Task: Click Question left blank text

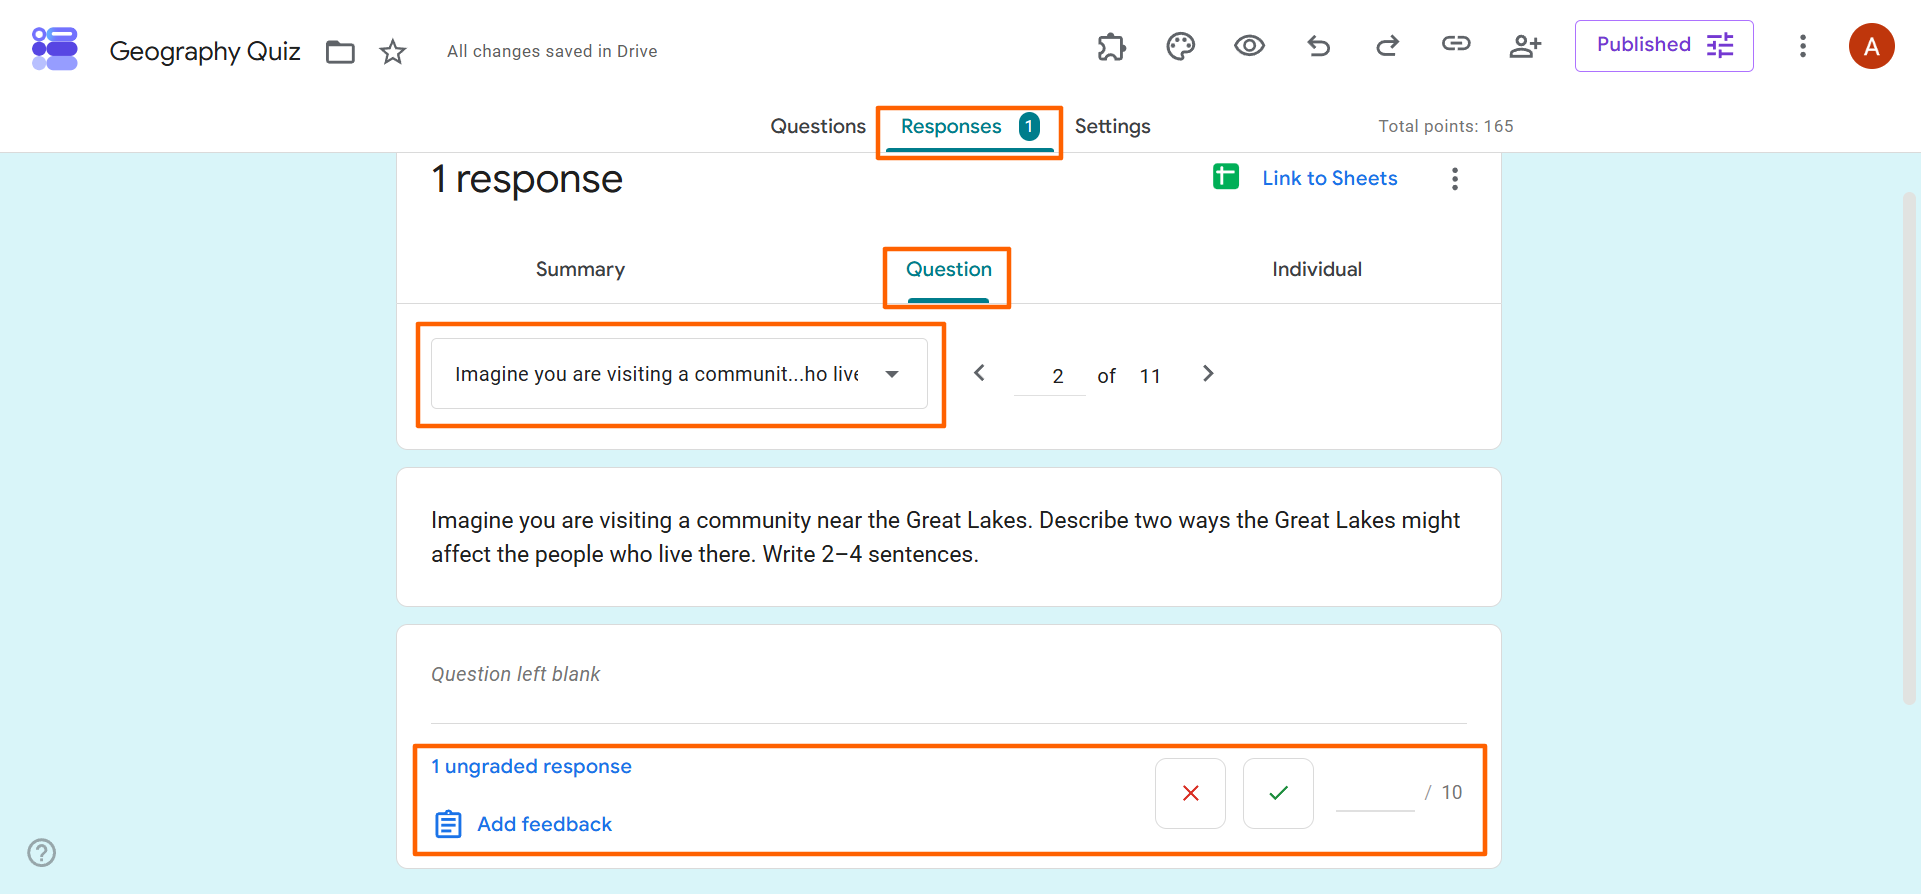Action: point(516,674)
